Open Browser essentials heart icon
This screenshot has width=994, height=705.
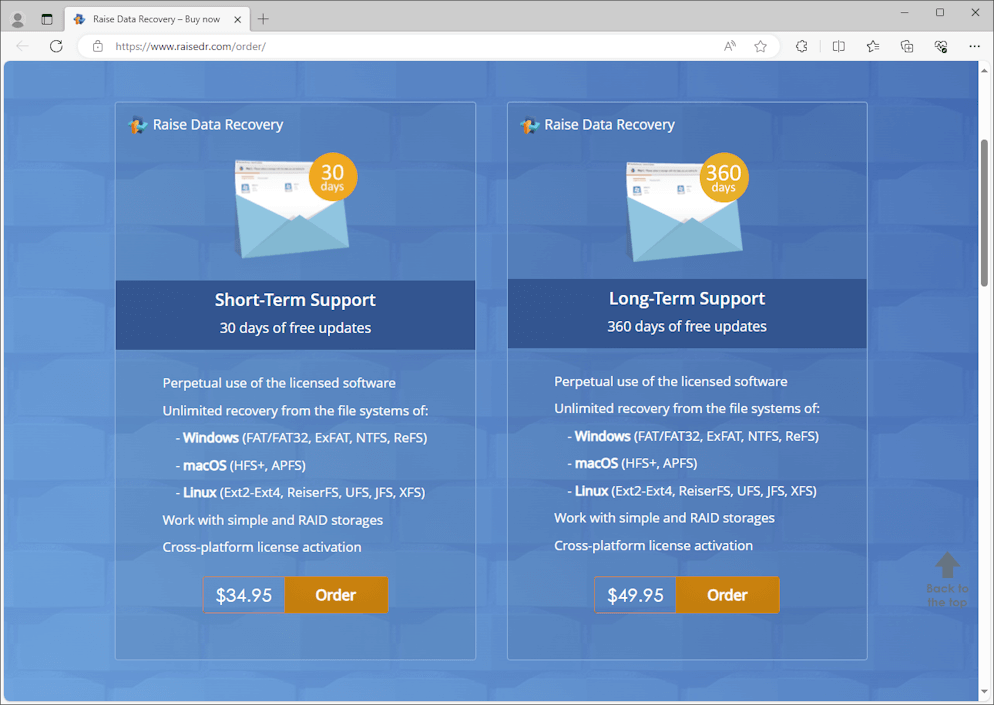941,46
